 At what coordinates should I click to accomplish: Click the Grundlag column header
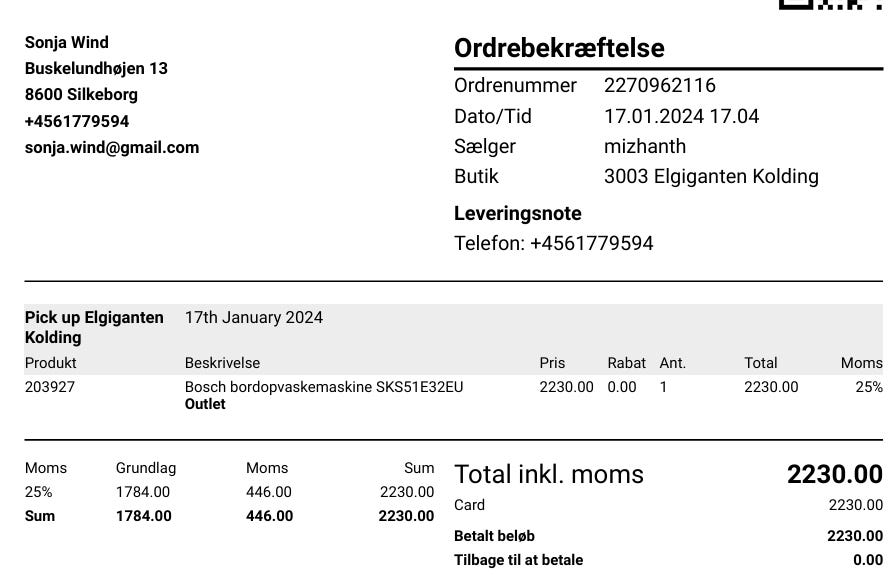pos(146,468)
